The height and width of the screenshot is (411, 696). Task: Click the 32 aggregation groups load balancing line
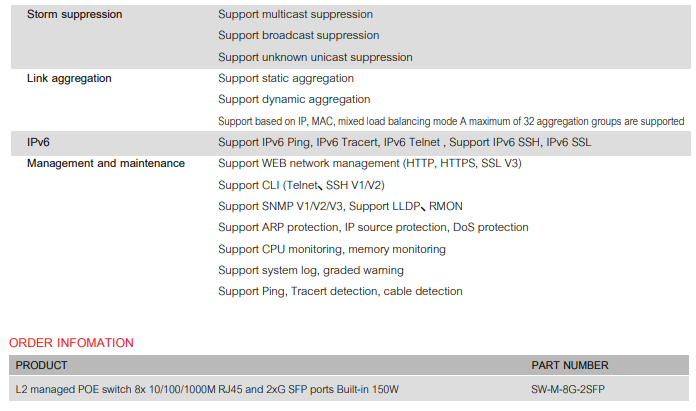tap(451, 121)
